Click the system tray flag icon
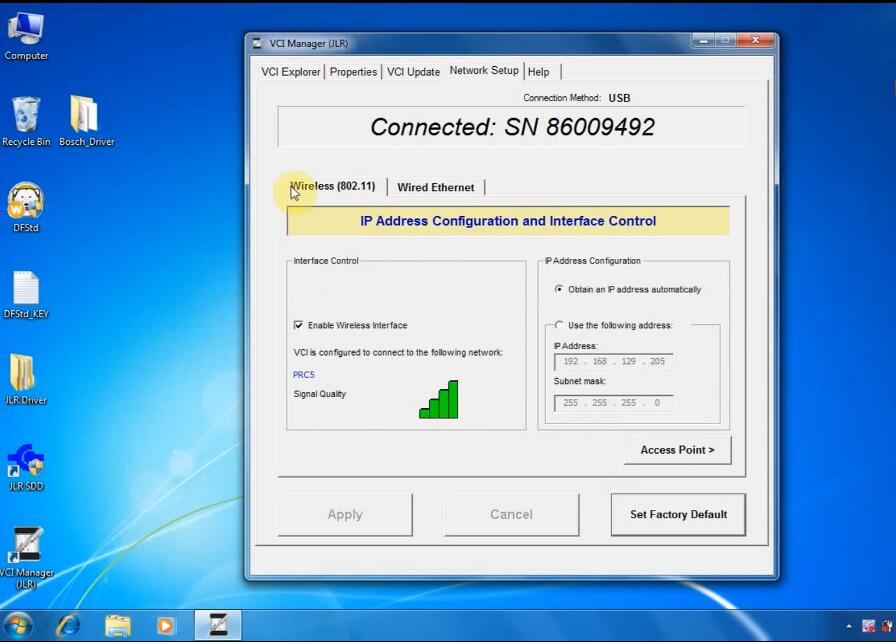Viewport: 896px width, 642px height. 868,627
